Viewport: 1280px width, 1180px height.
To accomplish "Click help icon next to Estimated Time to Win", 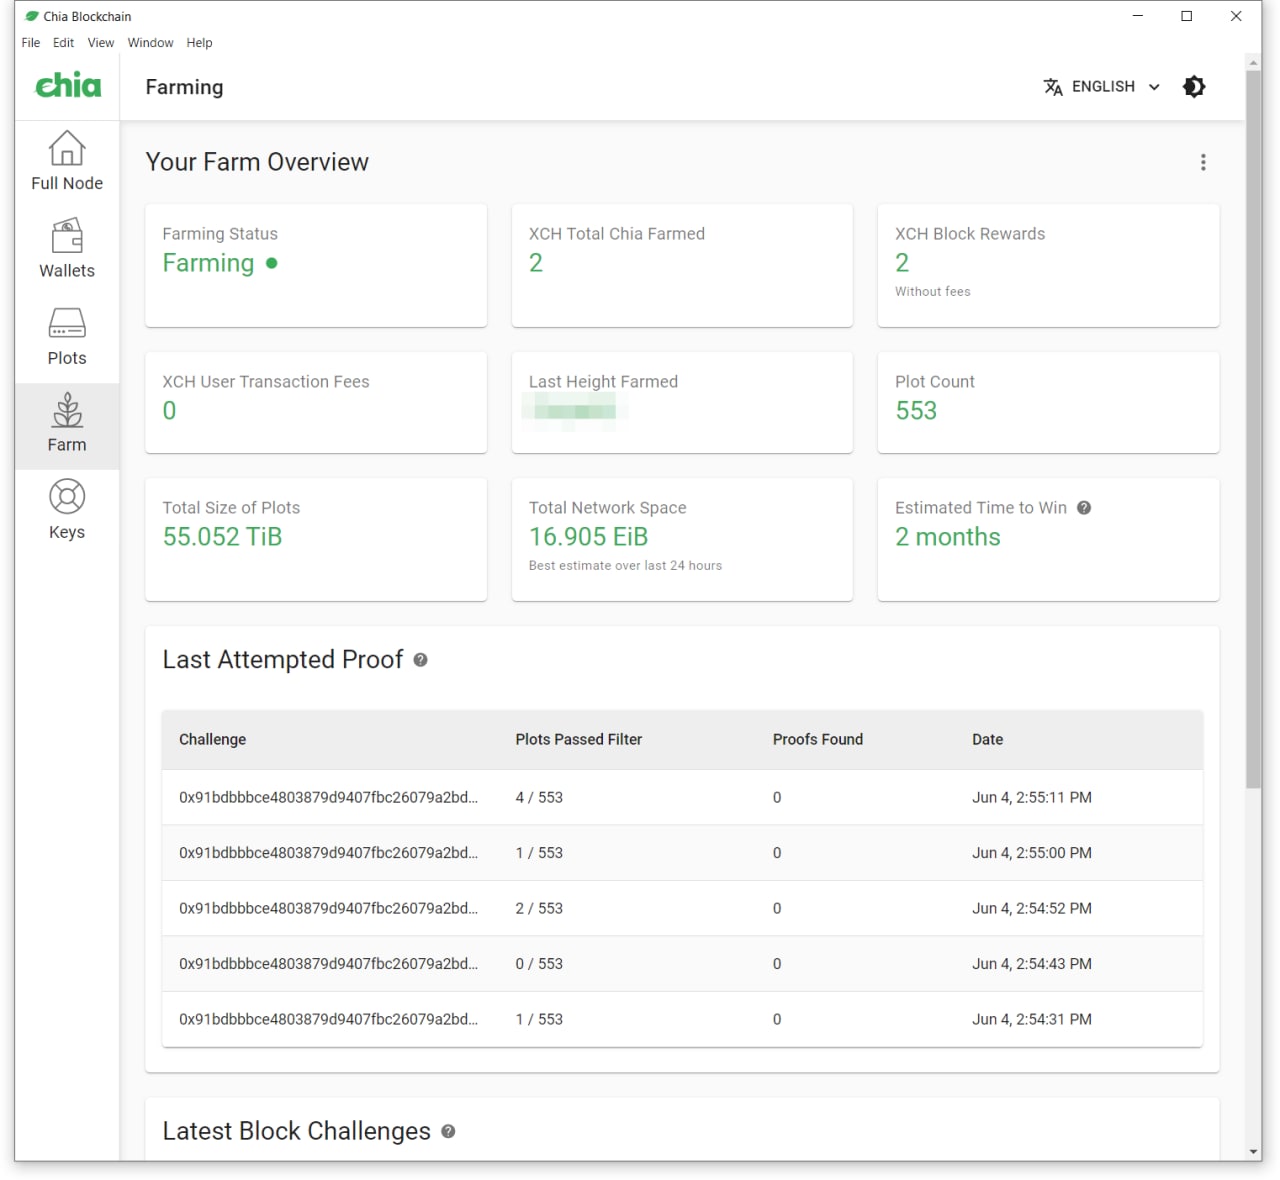I will 1084,508.
